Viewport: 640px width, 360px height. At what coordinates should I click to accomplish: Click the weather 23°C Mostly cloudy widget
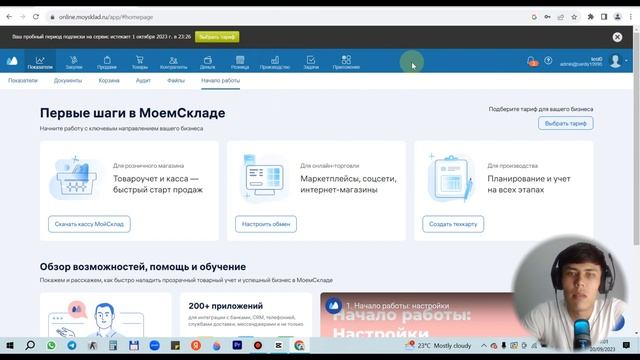tap(438, 345)
